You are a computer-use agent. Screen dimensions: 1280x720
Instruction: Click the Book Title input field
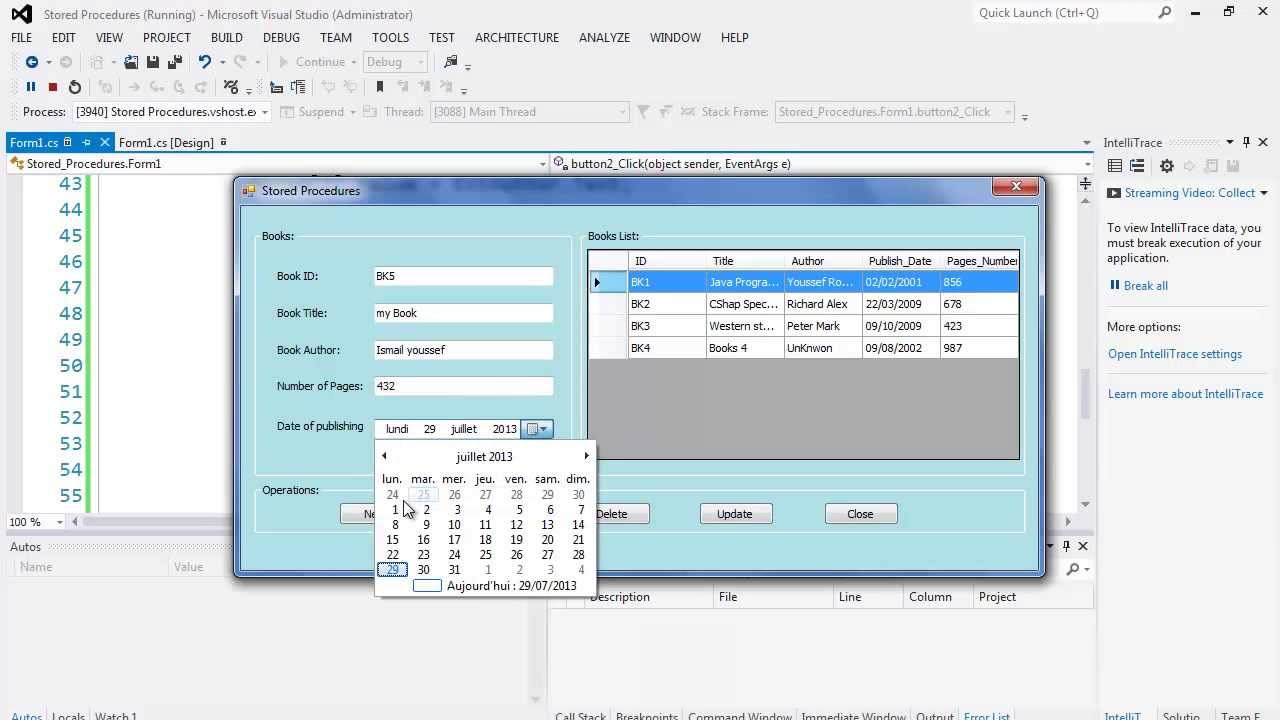463,313
